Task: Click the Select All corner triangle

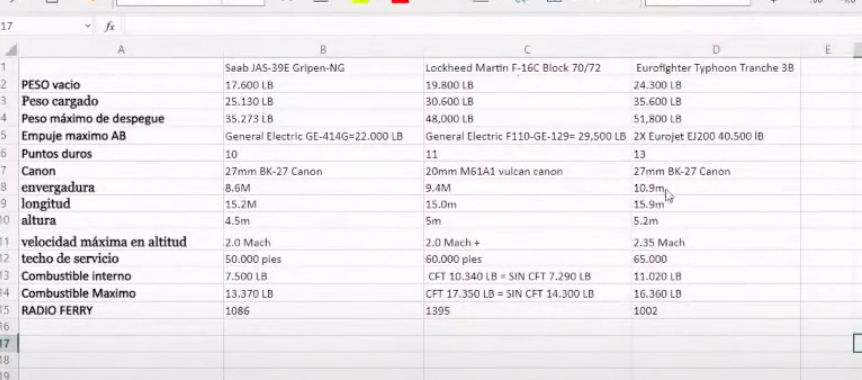Action: [x=11, y=50]
